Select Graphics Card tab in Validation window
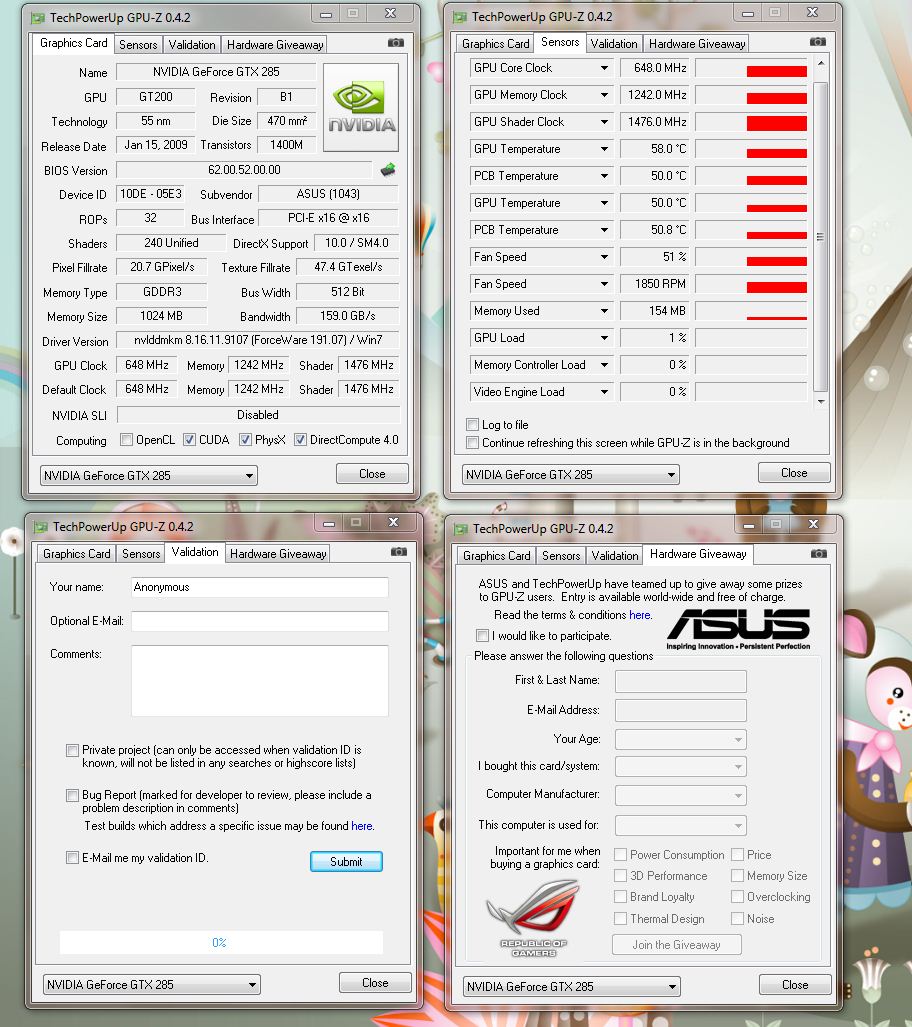This screenshot has width=912, height=1027. click(77, 553)
